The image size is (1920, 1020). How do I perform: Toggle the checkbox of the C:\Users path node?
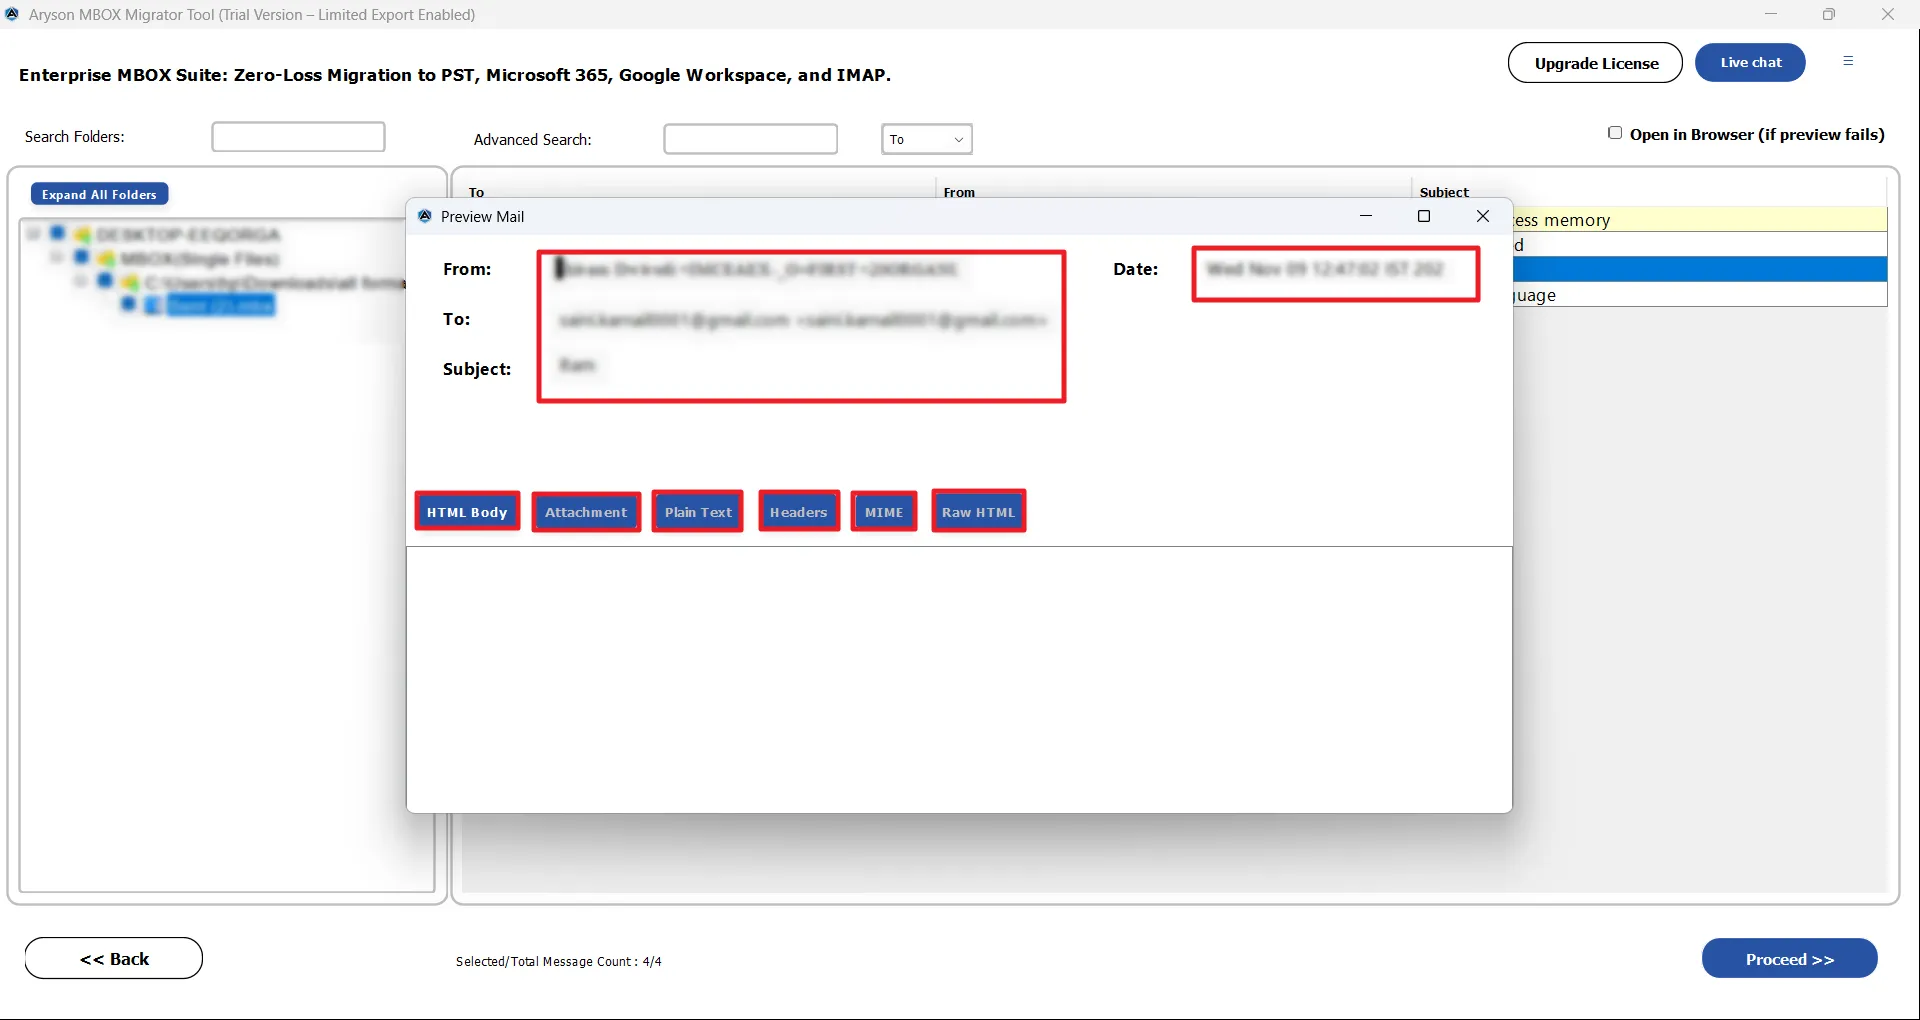point(104,281)
